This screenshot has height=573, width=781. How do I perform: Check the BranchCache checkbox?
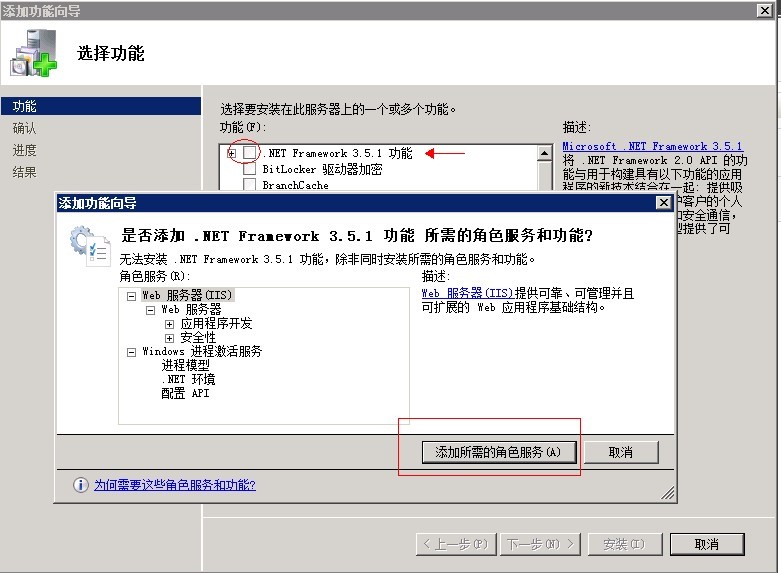[x=250, y=184]
